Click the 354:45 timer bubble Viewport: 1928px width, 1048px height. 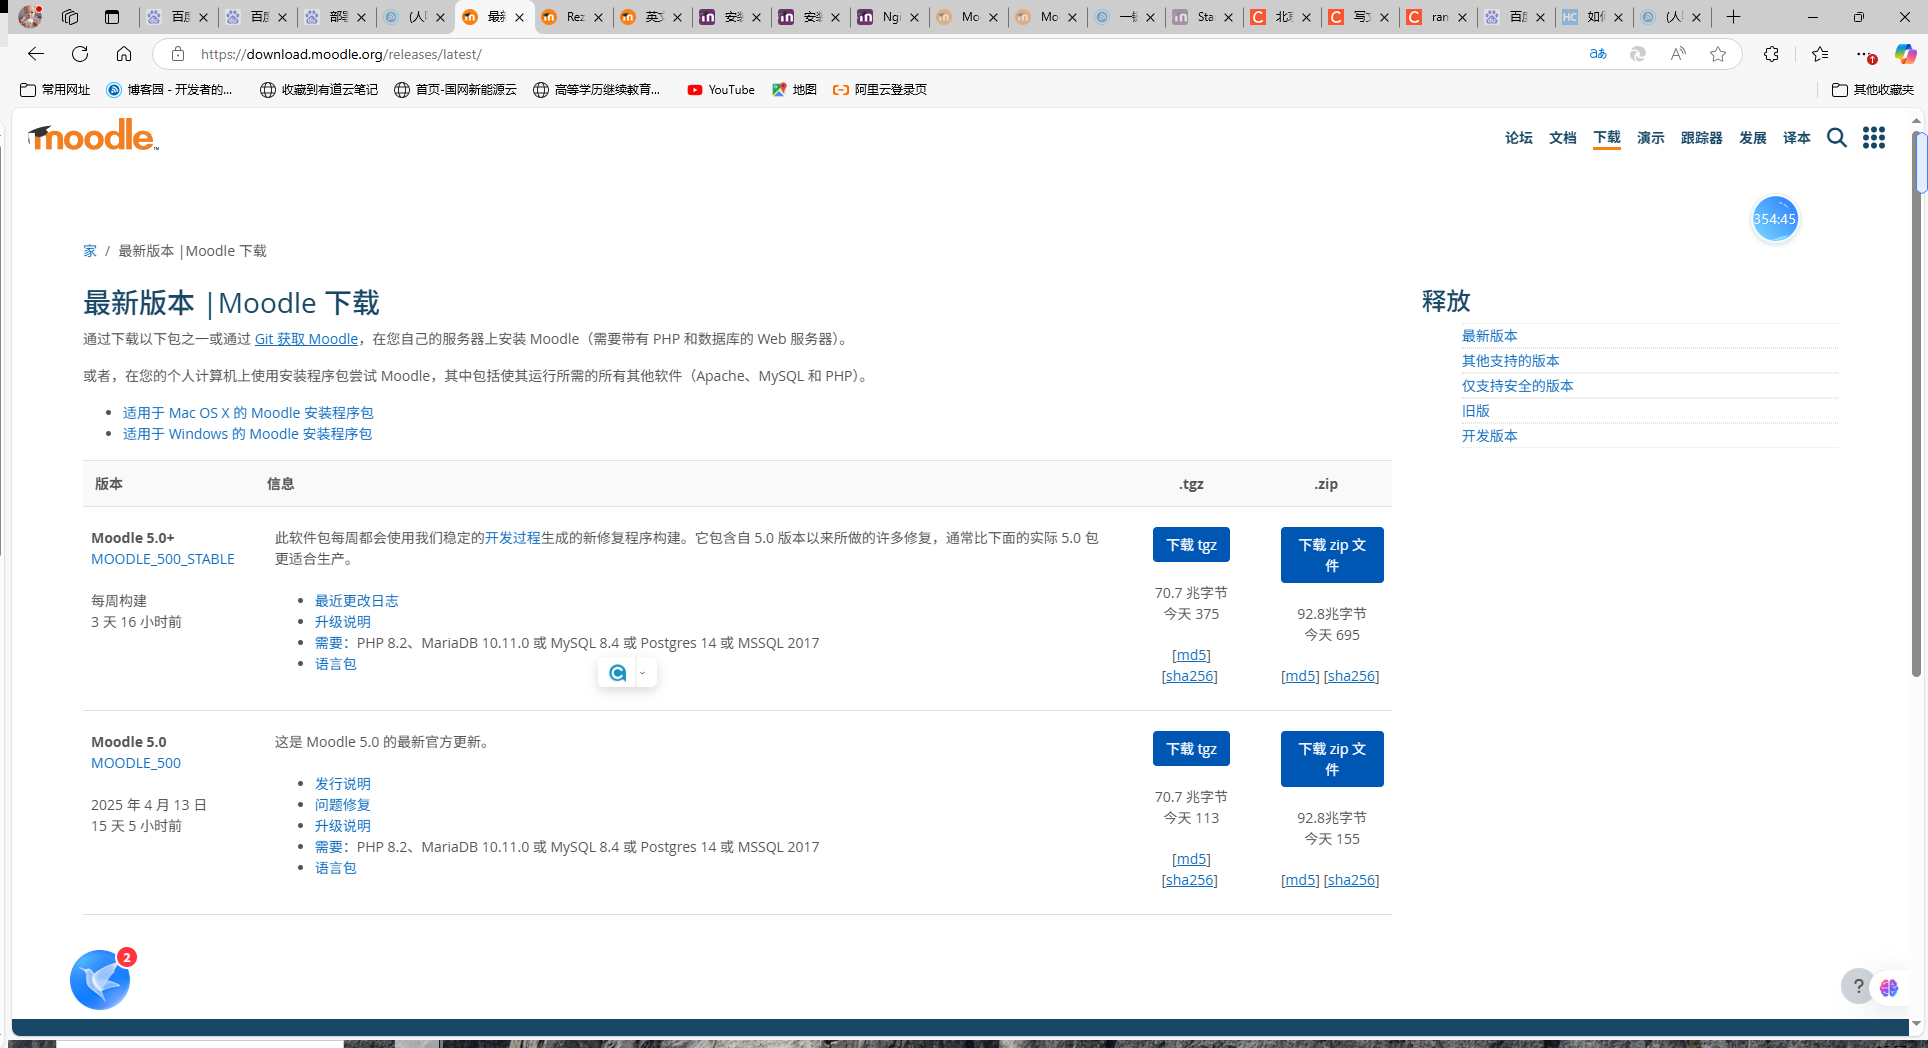point(1775,219)
